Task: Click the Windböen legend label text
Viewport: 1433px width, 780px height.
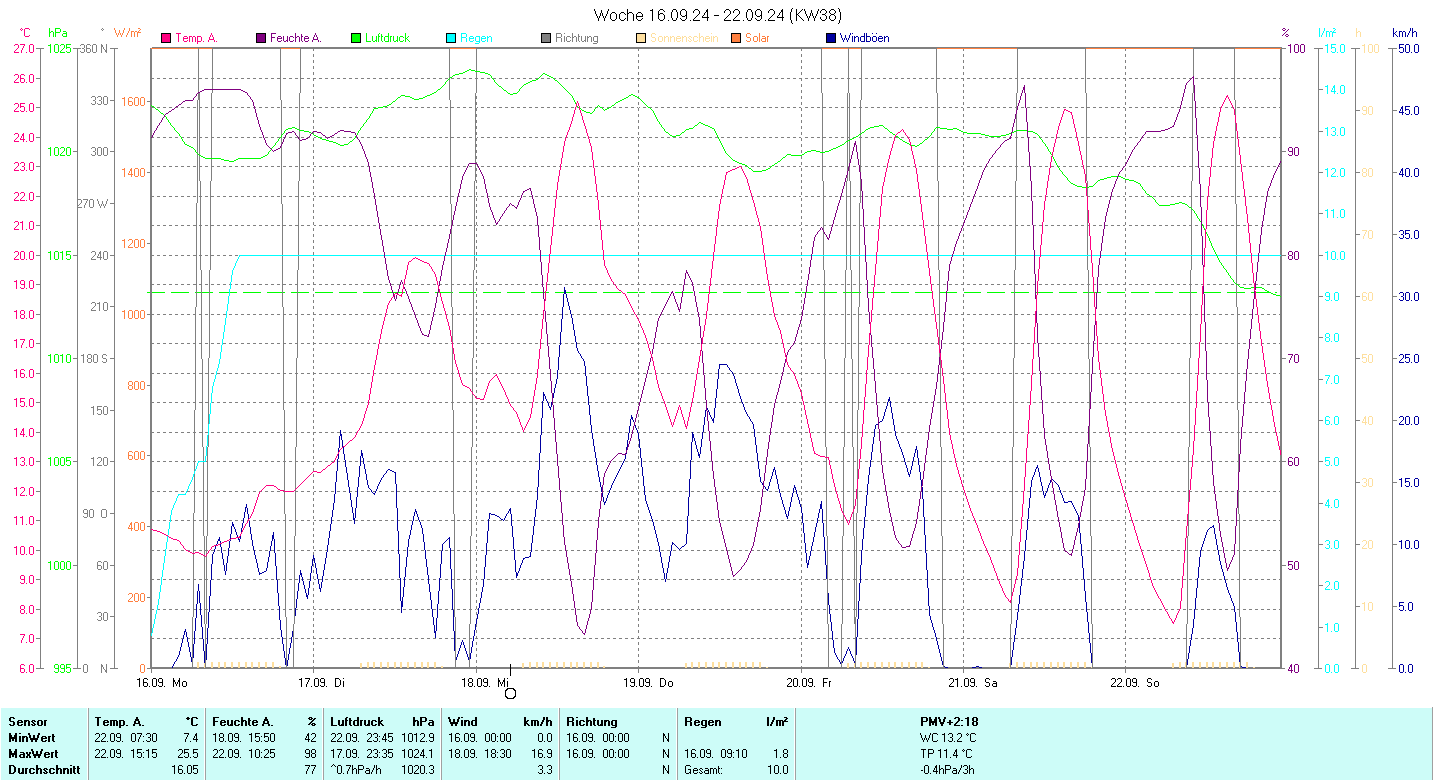Action: tap(864, 38)
